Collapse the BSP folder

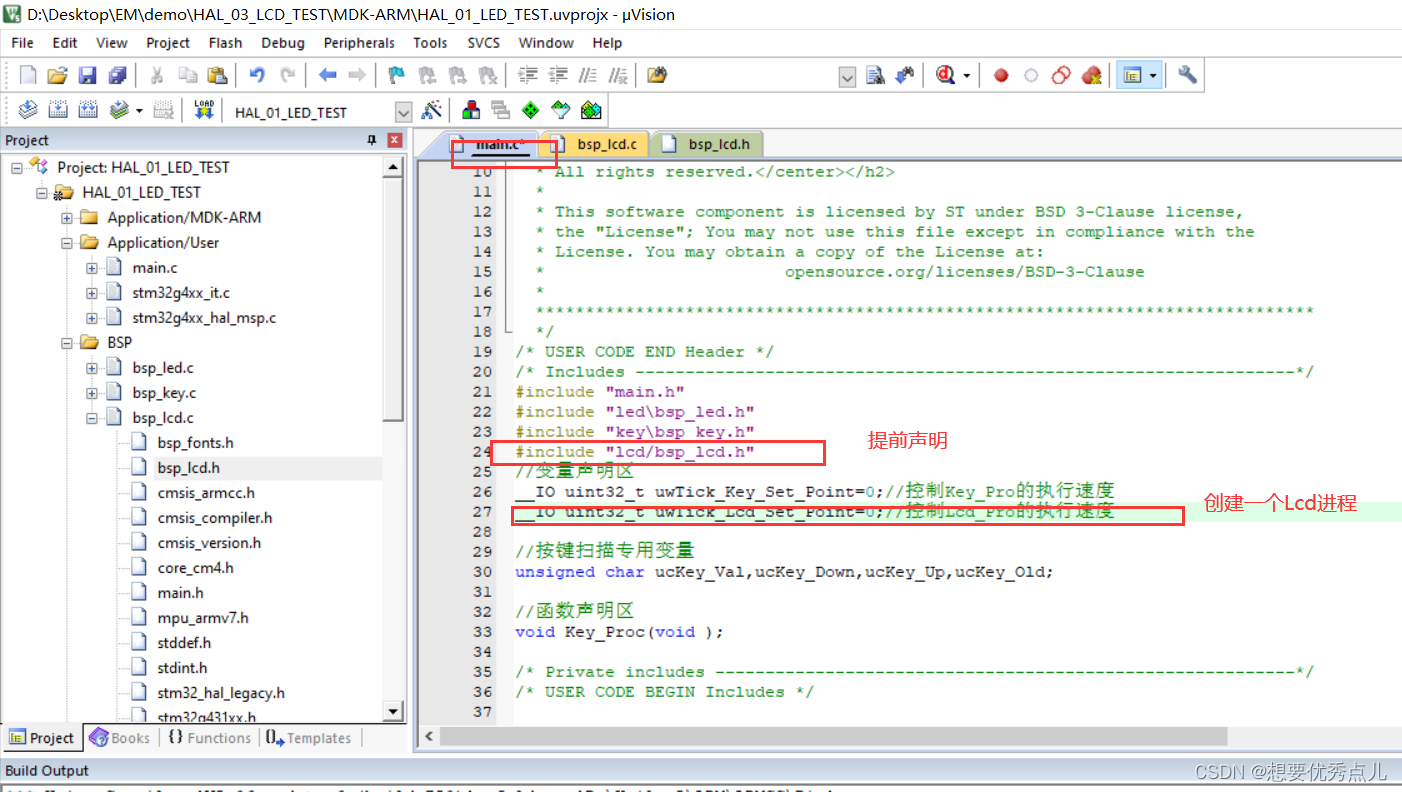pyautogui.click(x=66, y=342)
